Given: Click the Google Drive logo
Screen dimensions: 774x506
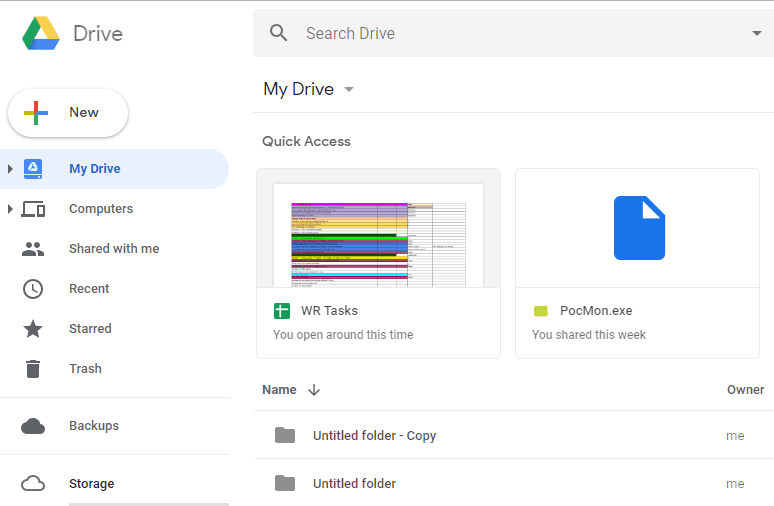Looking at the screenshot, I should [41, 33].
